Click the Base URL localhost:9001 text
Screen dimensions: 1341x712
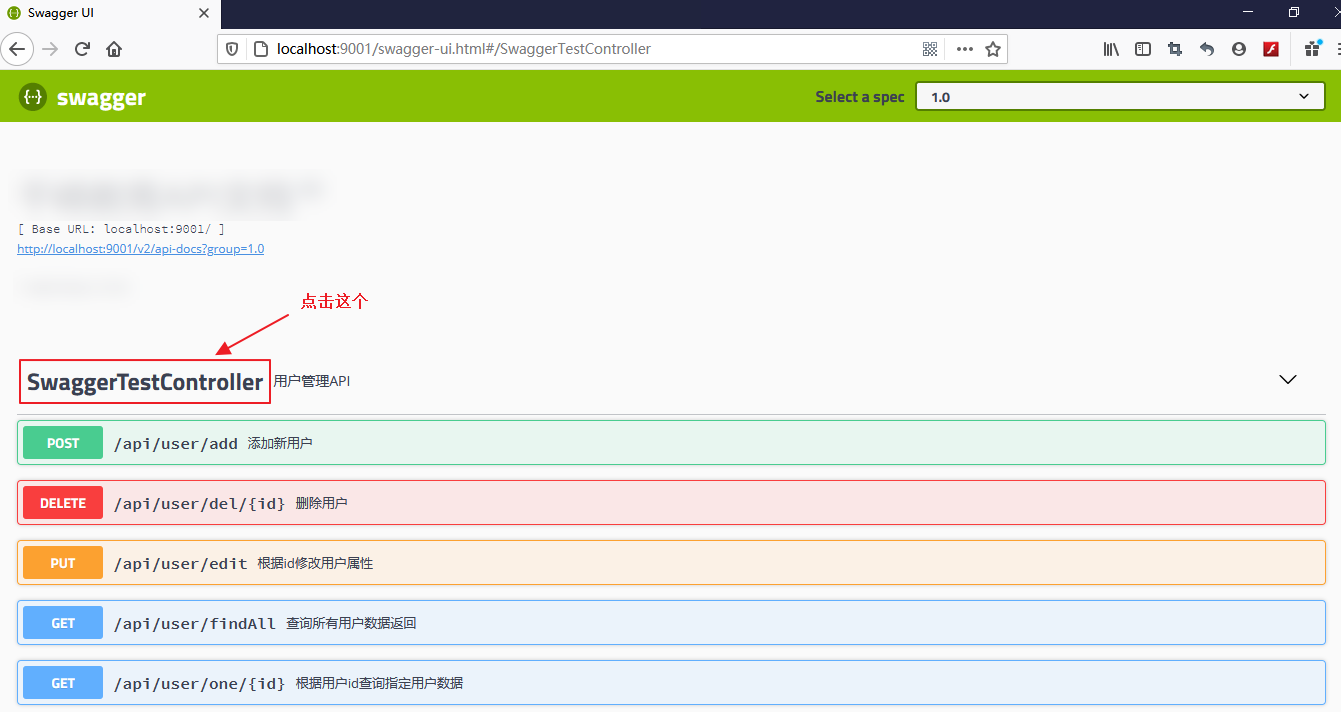point(121,229)
